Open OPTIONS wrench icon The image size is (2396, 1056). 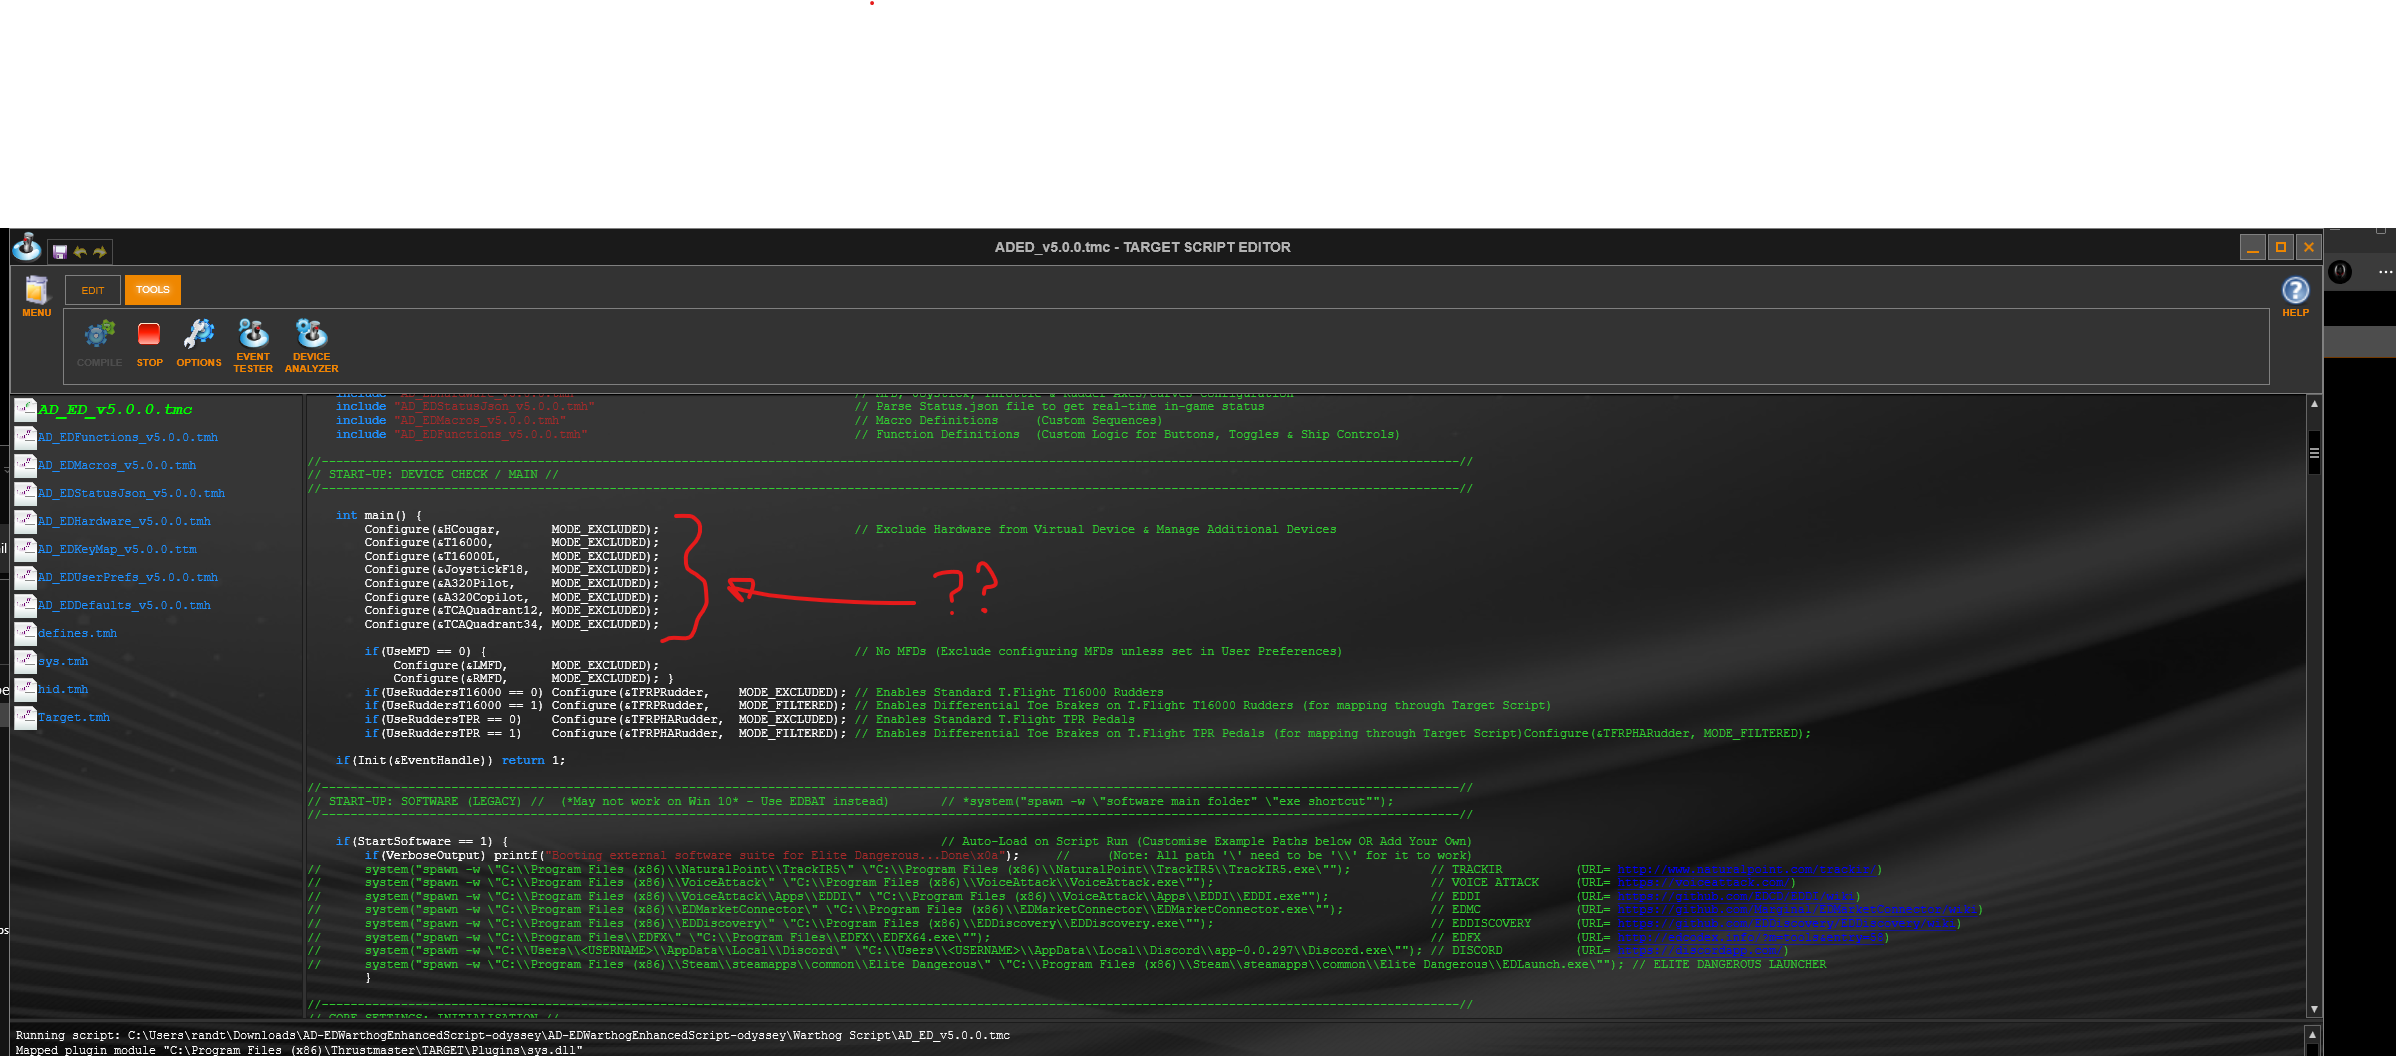[199, 343]
